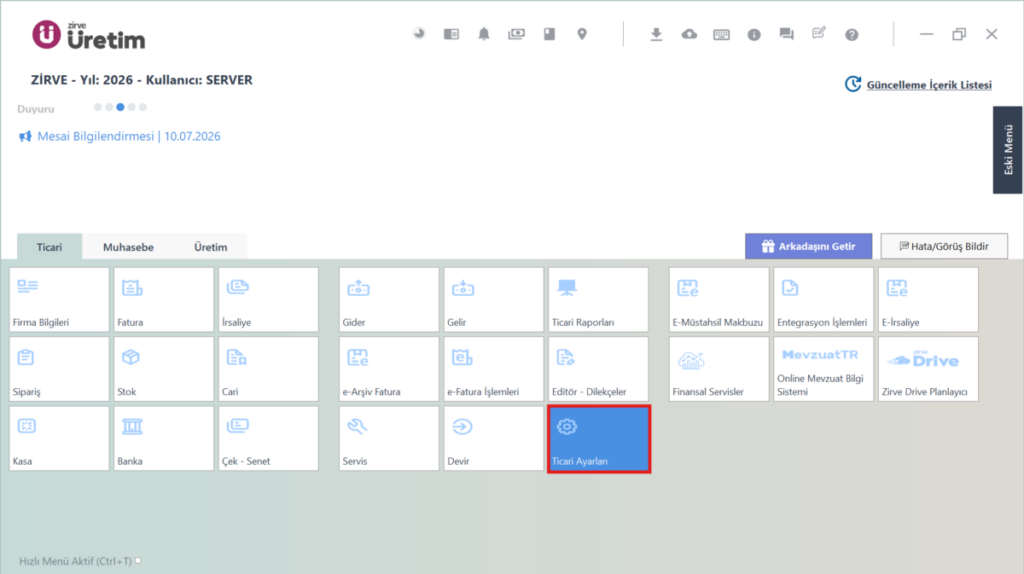Open the Çek - Senet tile

[x=268, y=438]
